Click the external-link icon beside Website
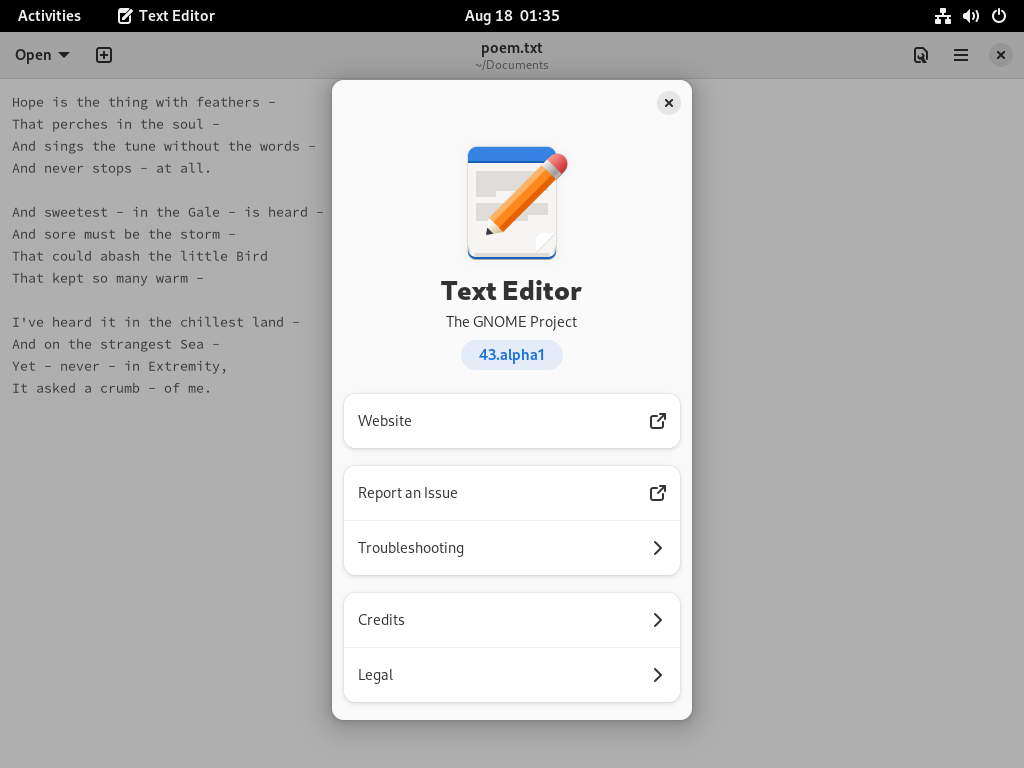The image size is (1024, 768). pyautogui.click(x=658, y=421)
